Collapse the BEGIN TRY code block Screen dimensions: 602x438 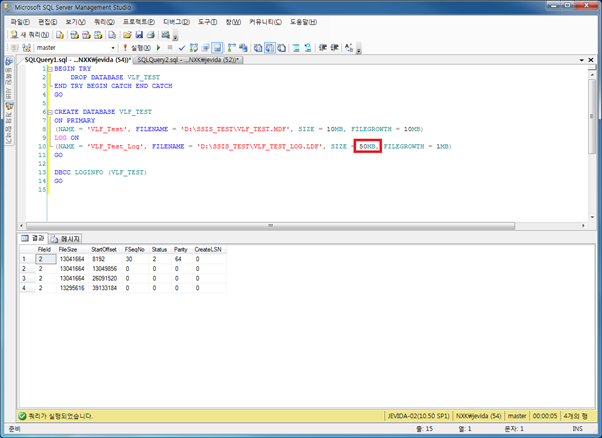click(50, 69)
